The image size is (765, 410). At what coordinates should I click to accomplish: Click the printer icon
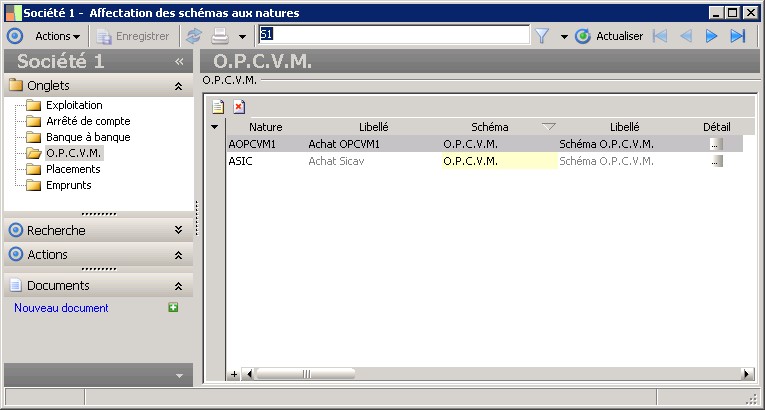(x=220, y=36)
